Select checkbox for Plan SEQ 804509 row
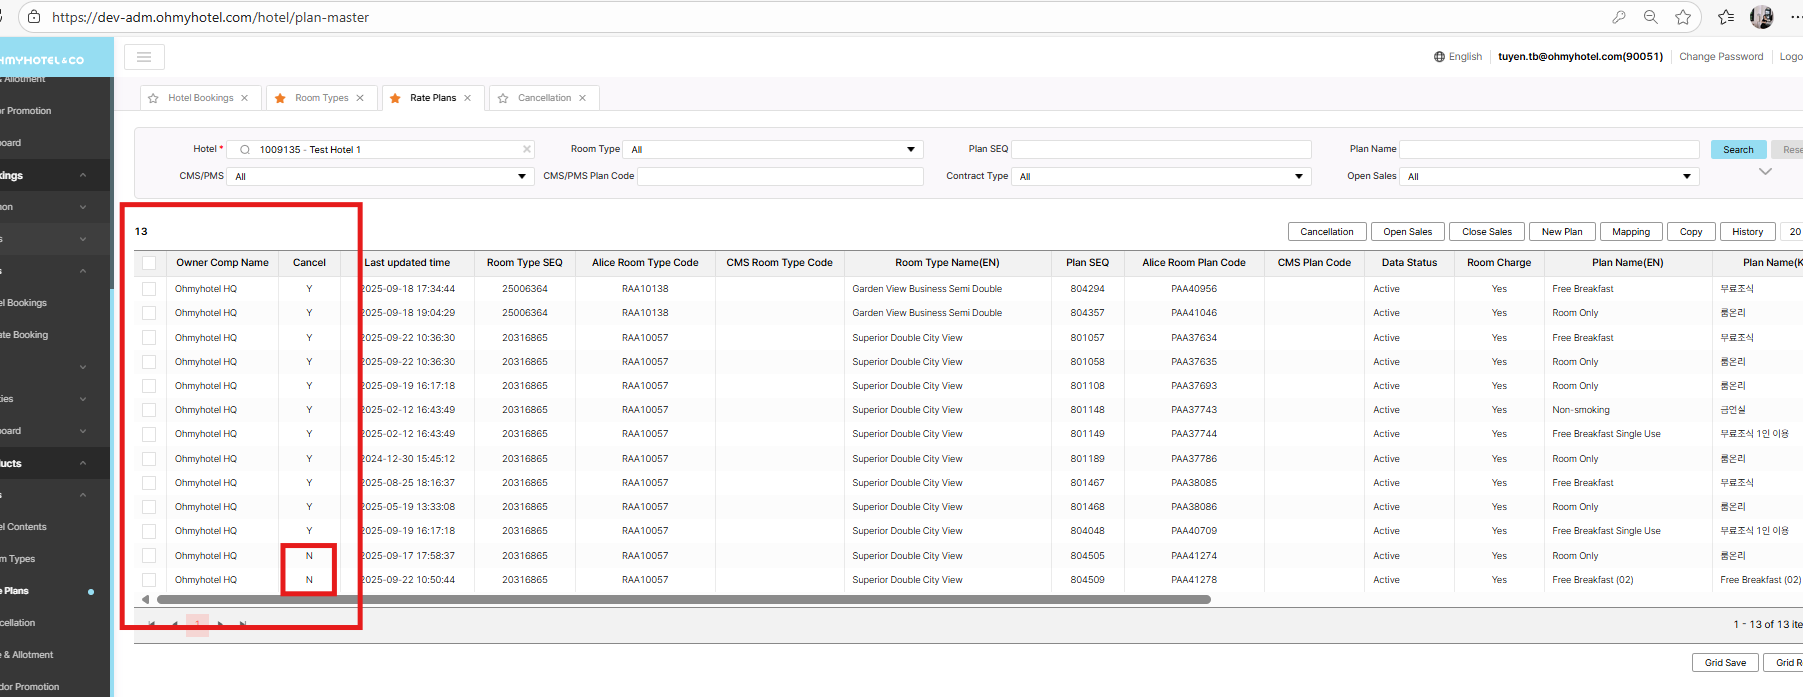1803x697 pixels. tap(149, 580)
